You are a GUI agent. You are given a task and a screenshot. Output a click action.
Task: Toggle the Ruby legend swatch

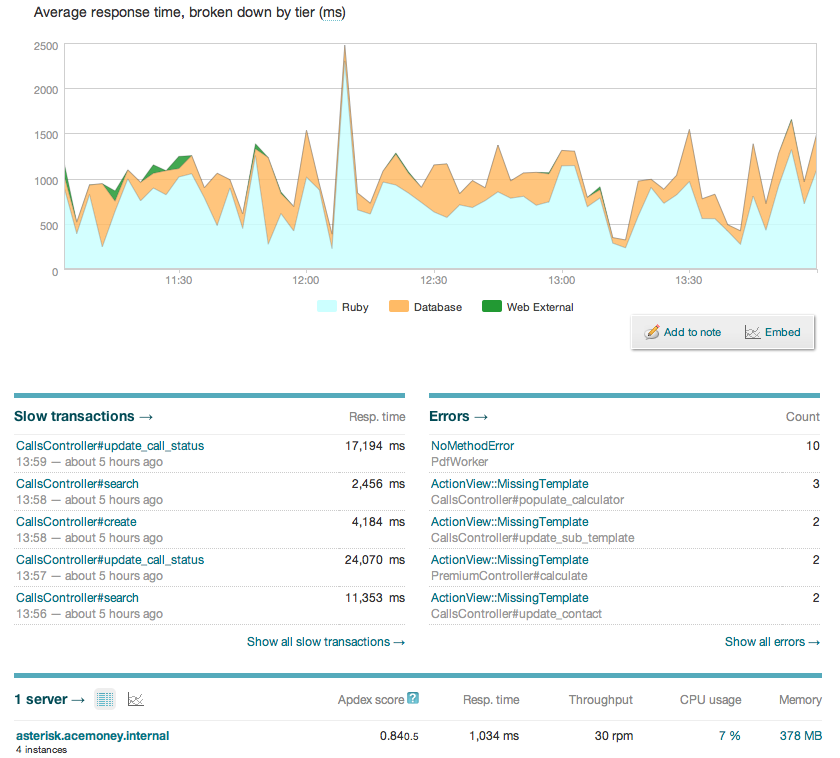point(327,307)
